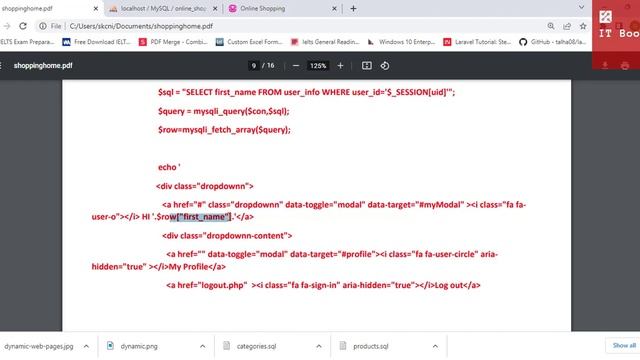The image size is (640, 360).
Task: Switch to the localhost MySQL tab
Action: (163, 8)
